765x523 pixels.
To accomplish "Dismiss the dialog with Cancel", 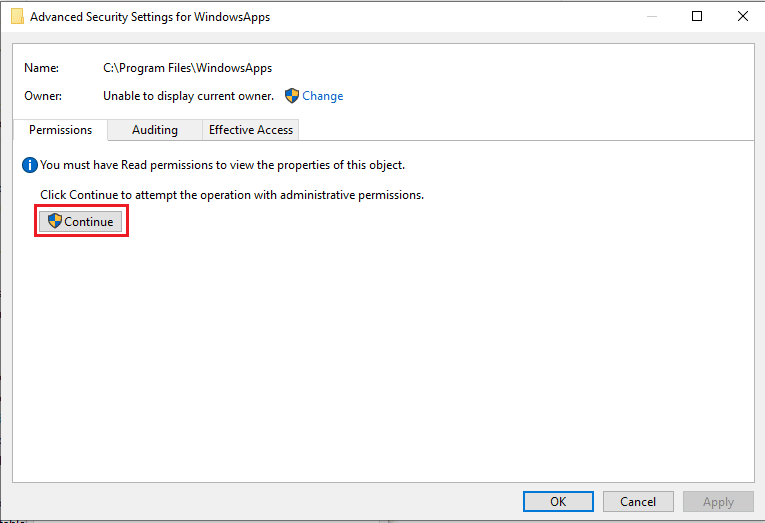I will click(x=638, y=502).
